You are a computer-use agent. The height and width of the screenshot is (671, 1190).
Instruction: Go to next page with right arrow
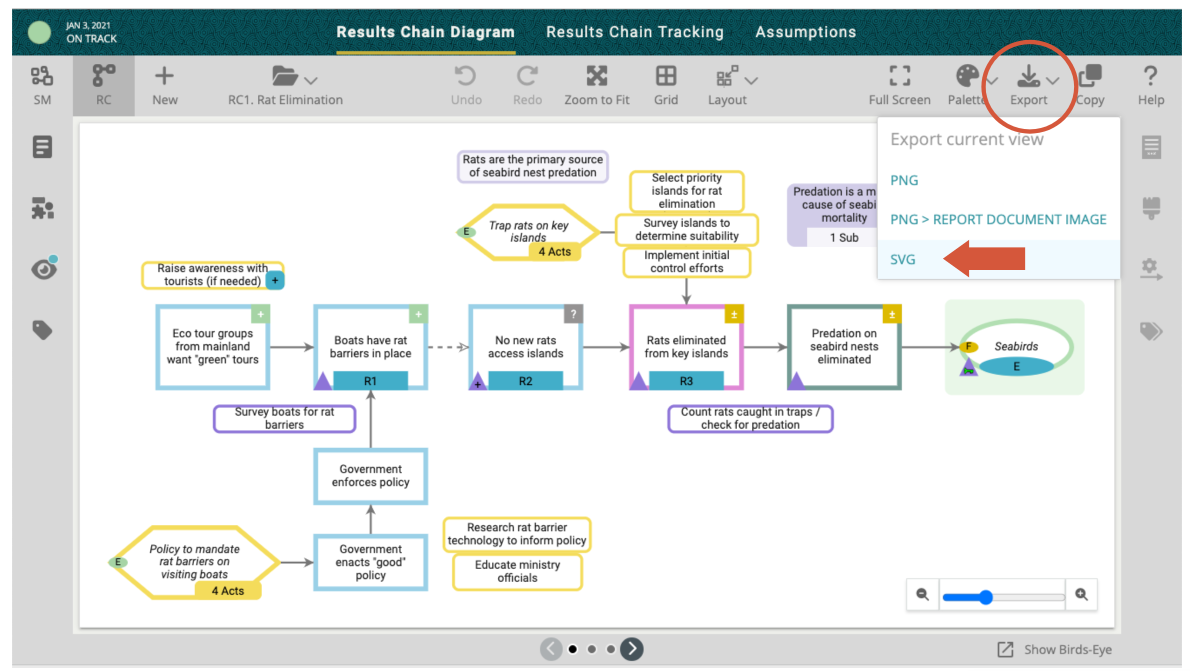click(x=632, y=649)
